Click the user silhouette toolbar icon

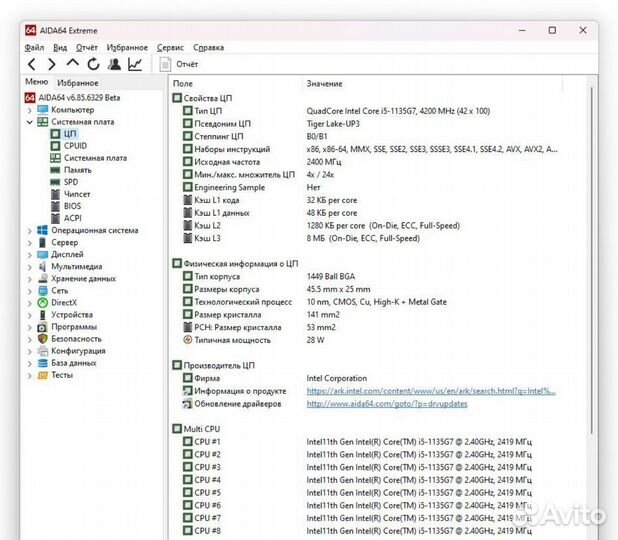click(x=114, y=64)
